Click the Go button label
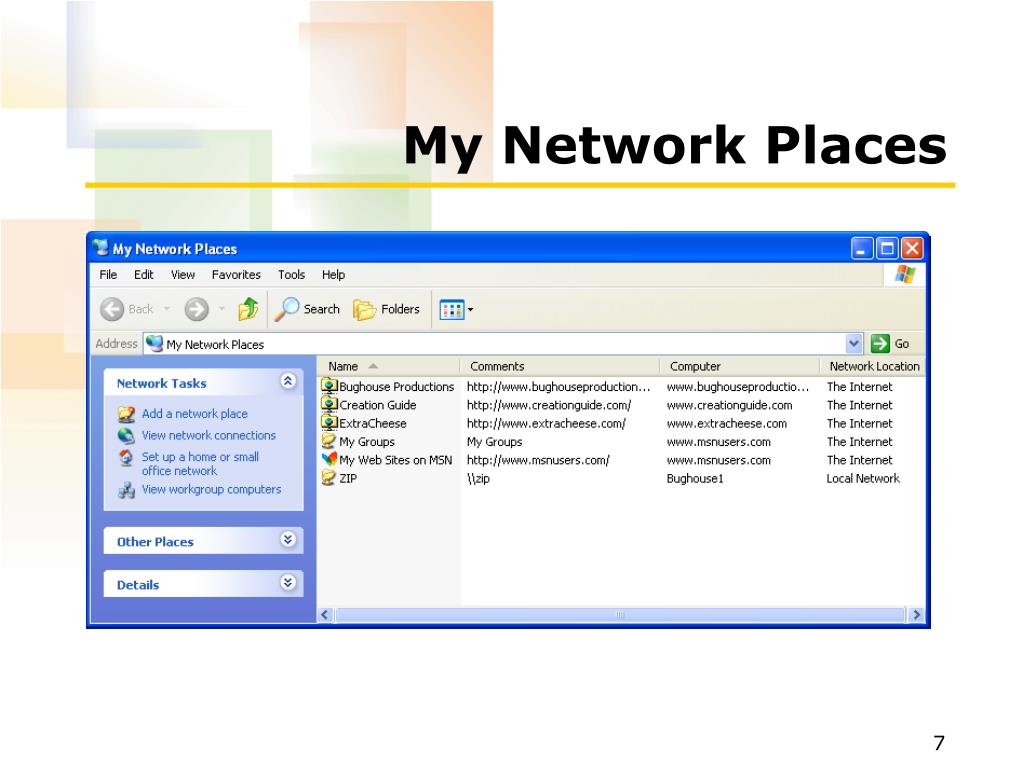This screenshot has width=1024, height=768. tap(902, 344)
